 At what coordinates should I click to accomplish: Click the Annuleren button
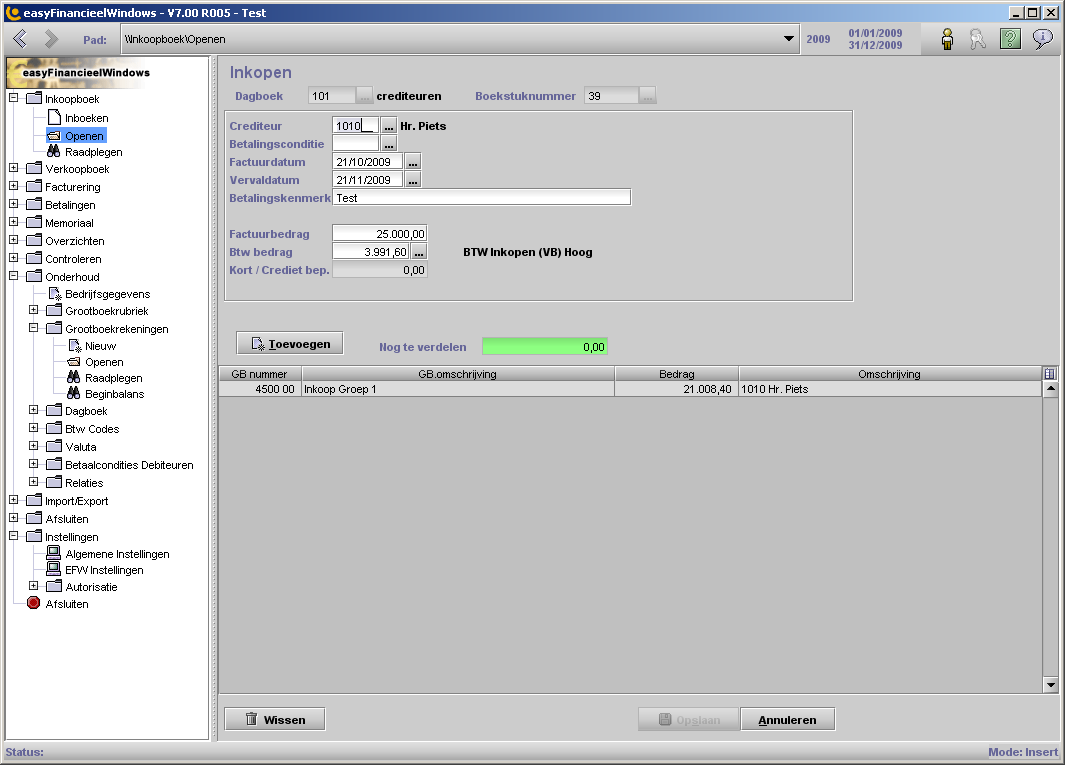click(x=787, y=719)
